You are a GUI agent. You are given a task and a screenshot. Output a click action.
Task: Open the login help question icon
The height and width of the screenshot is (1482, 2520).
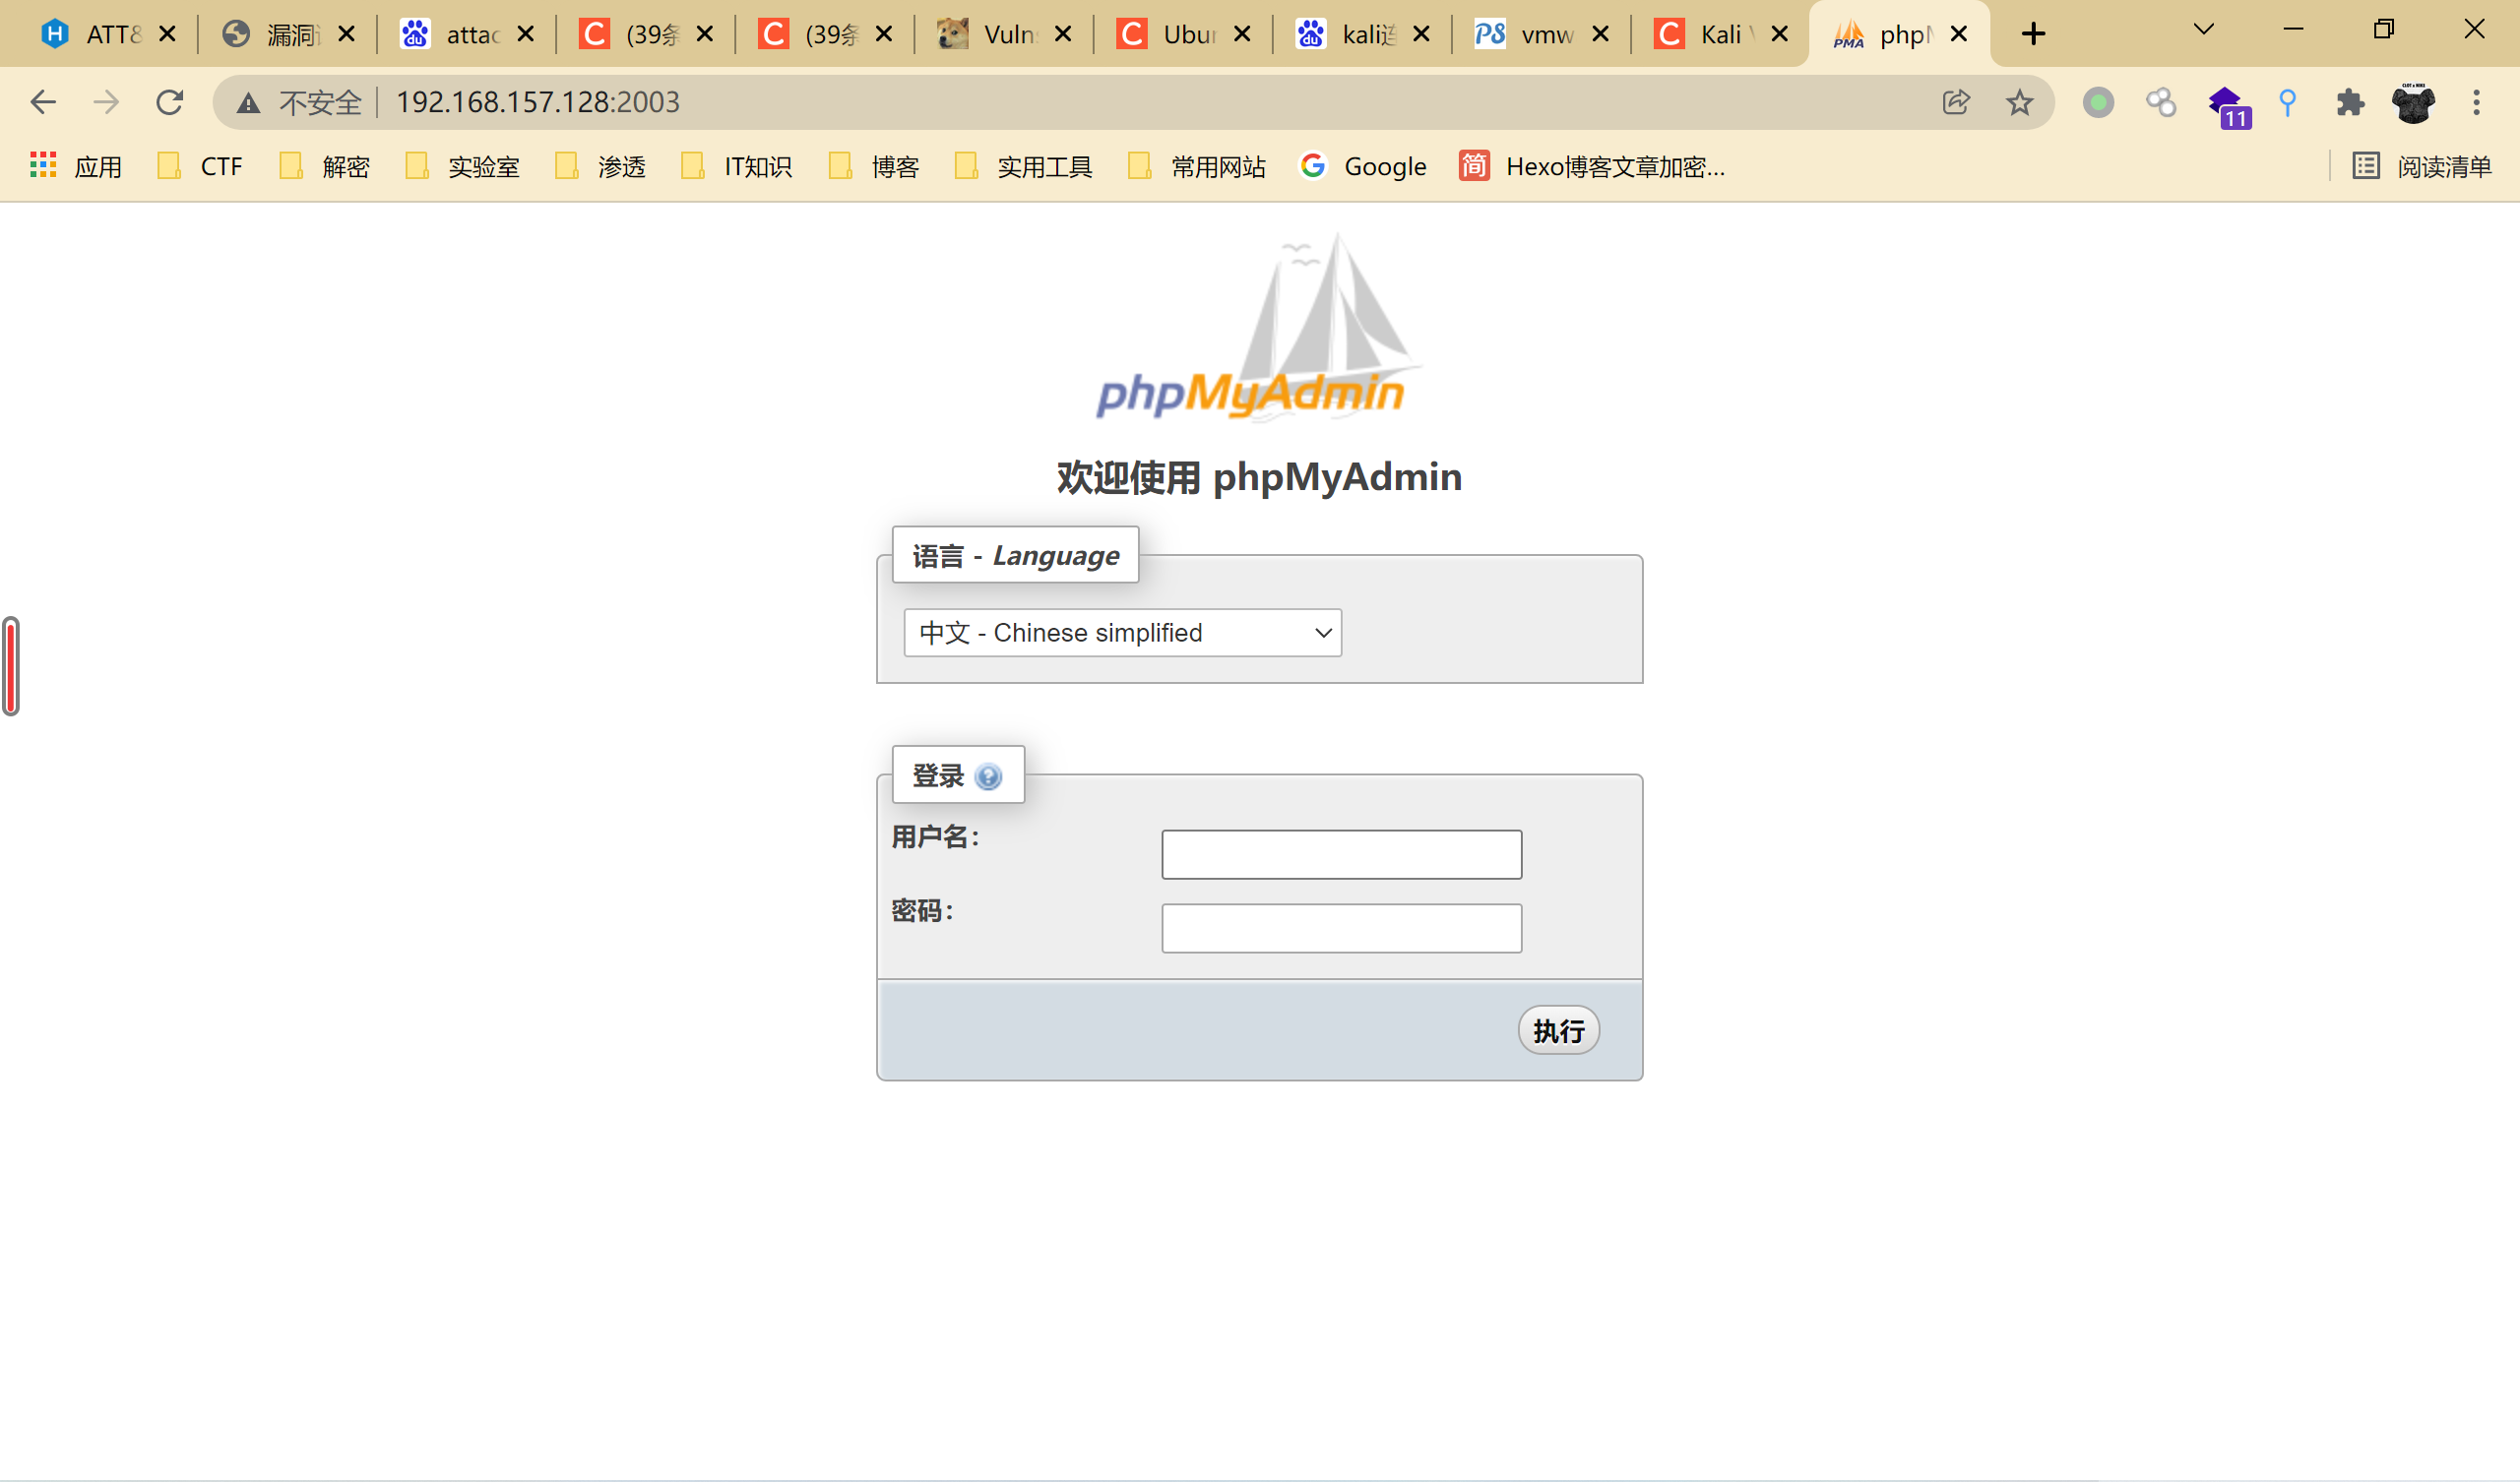click(x=988, y=776)
